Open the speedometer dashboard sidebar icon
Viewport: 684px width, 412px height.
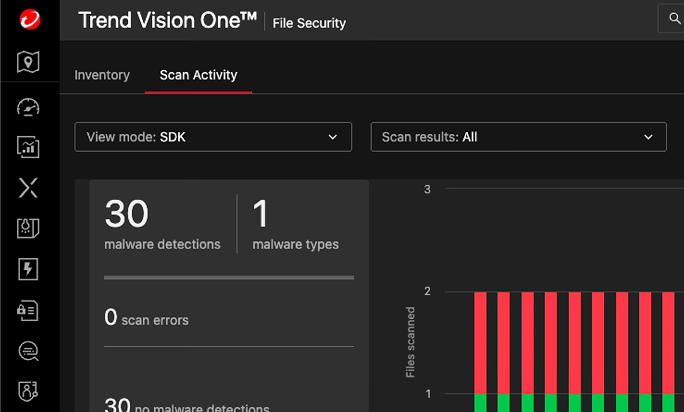[29, 107]
